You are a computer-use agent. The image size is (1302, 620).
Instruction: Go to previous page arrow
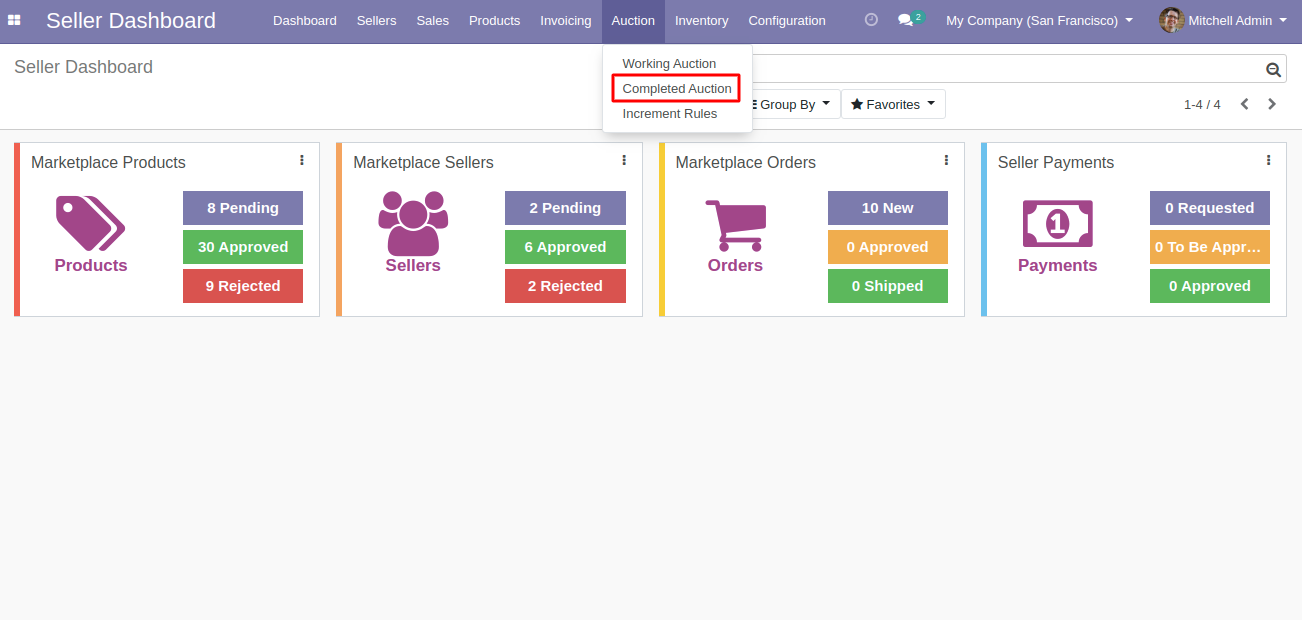pyautogui.click(x=1245, y=104)
